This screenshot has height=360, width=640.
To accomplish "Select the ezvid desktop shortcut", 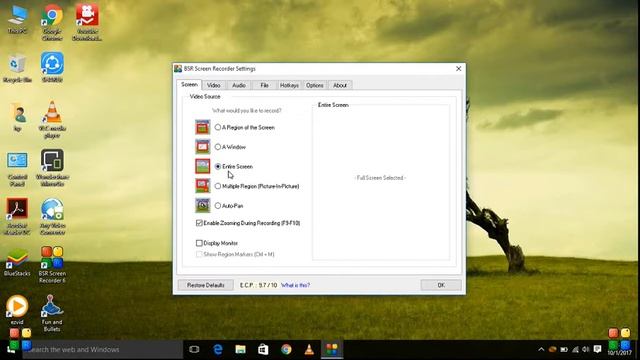I will coord(18,310).
